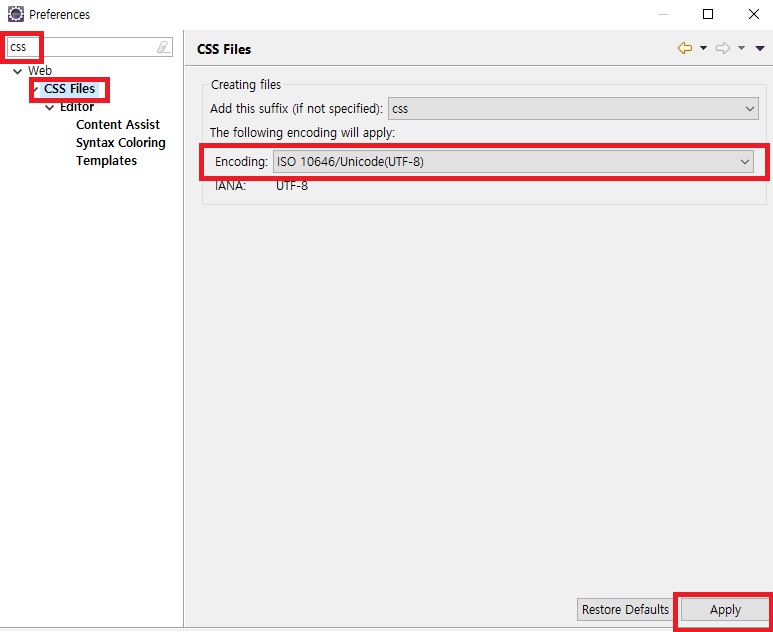
Task: Focus the preferences filter field containing css
Action: tap(90, 47)
